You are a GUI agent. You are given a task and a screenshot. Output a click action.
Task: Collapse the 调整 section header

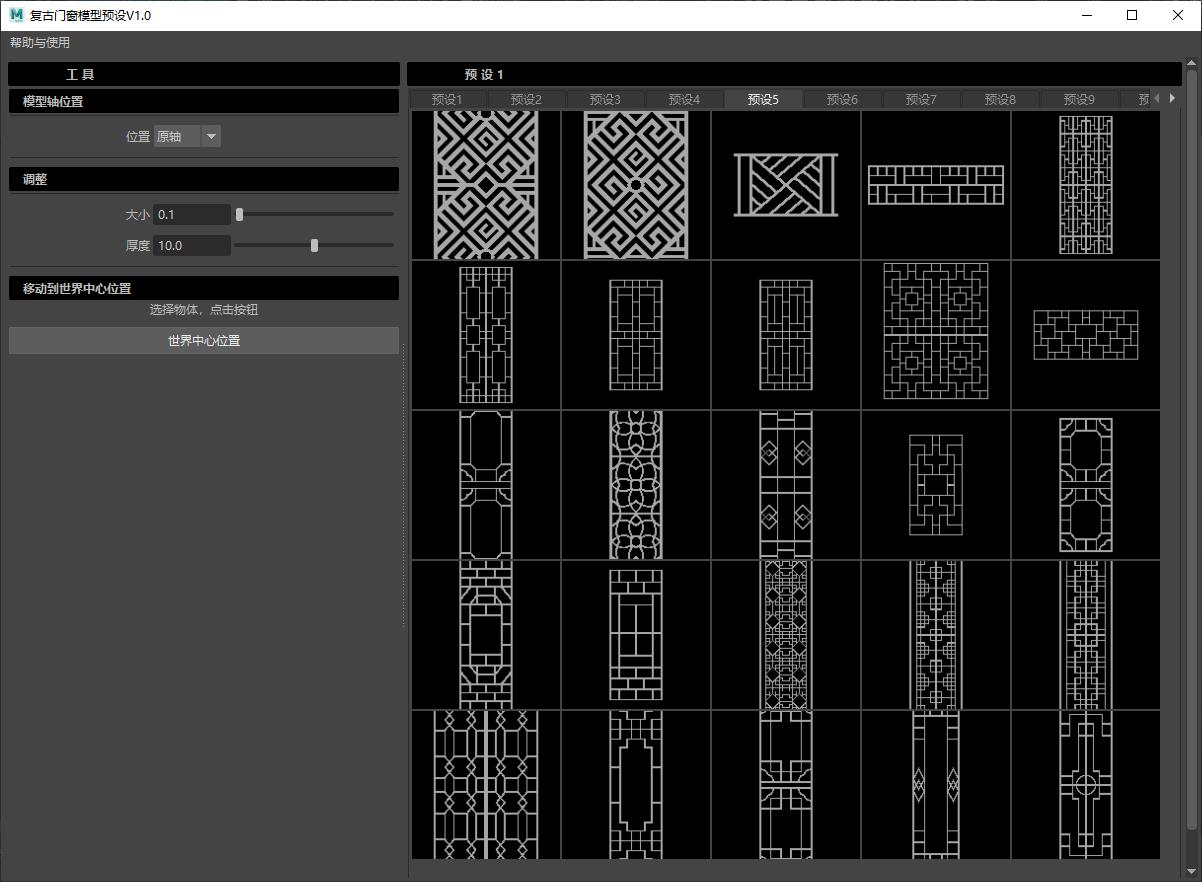(x=204, y=180)
